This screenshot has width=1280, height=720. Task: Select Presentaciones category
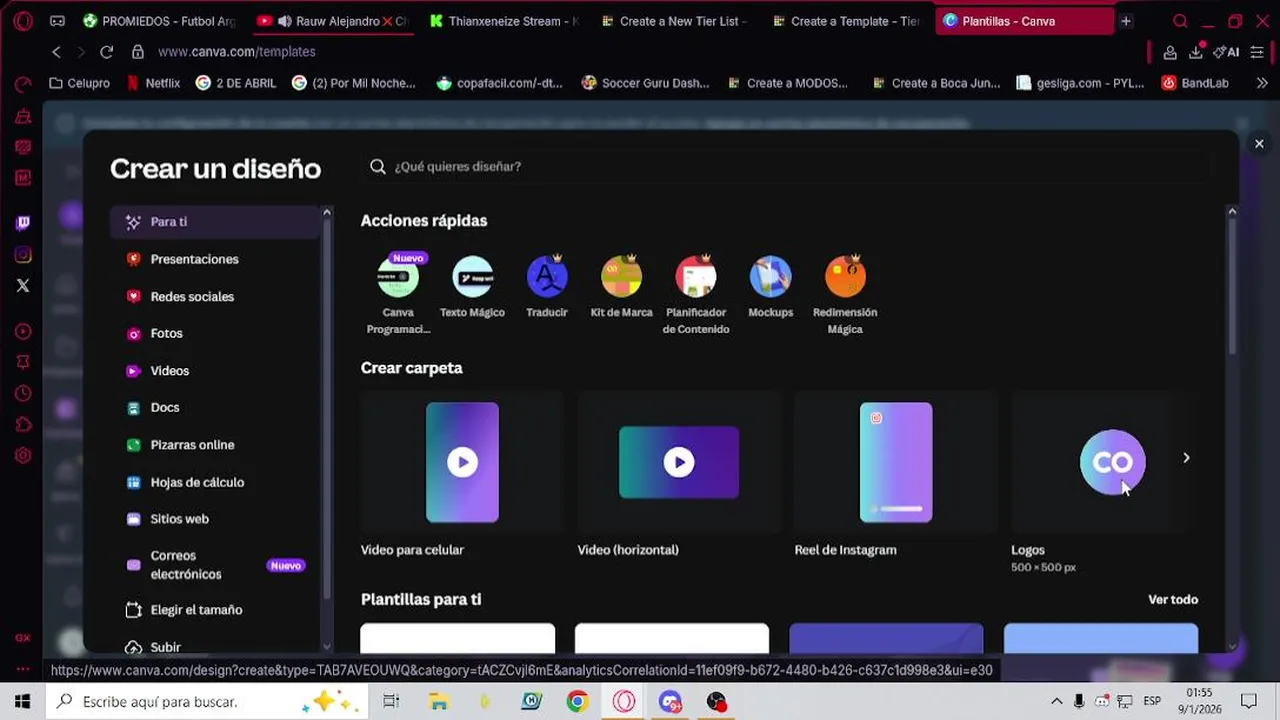point(214,259)
